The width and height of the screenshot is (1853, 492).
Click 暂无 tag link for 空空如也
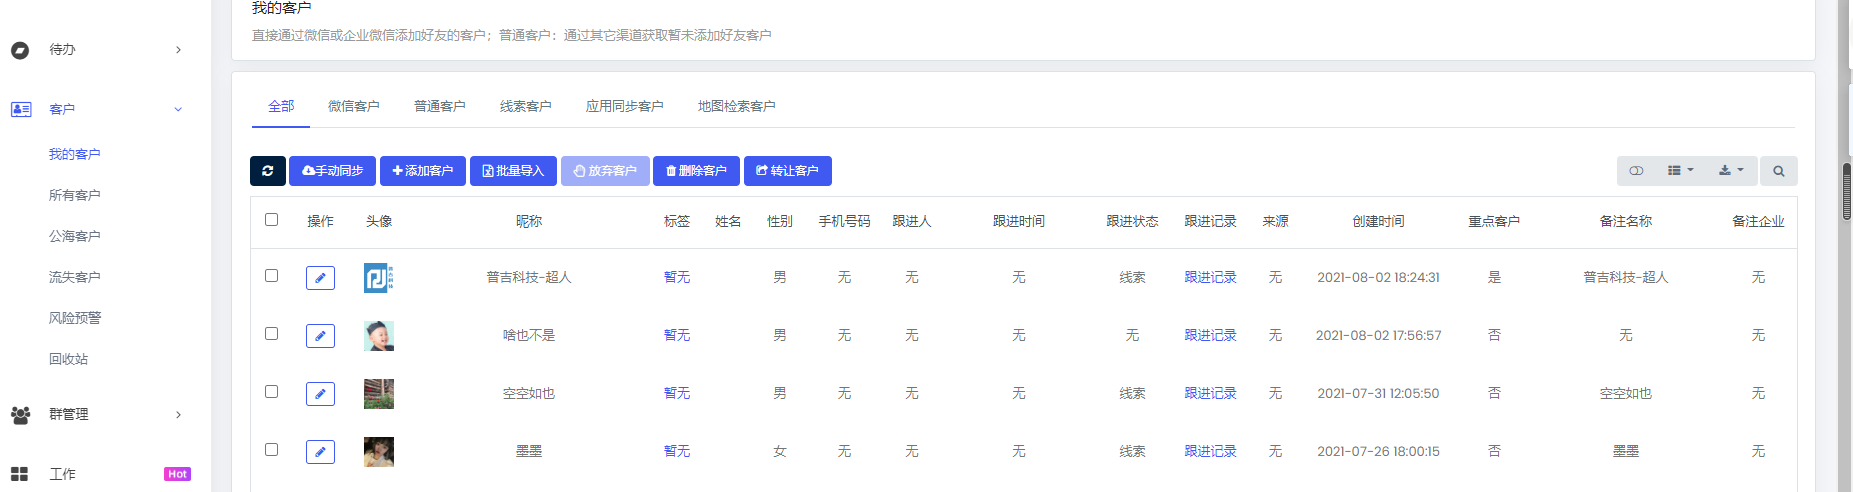[x=677, y=394]
